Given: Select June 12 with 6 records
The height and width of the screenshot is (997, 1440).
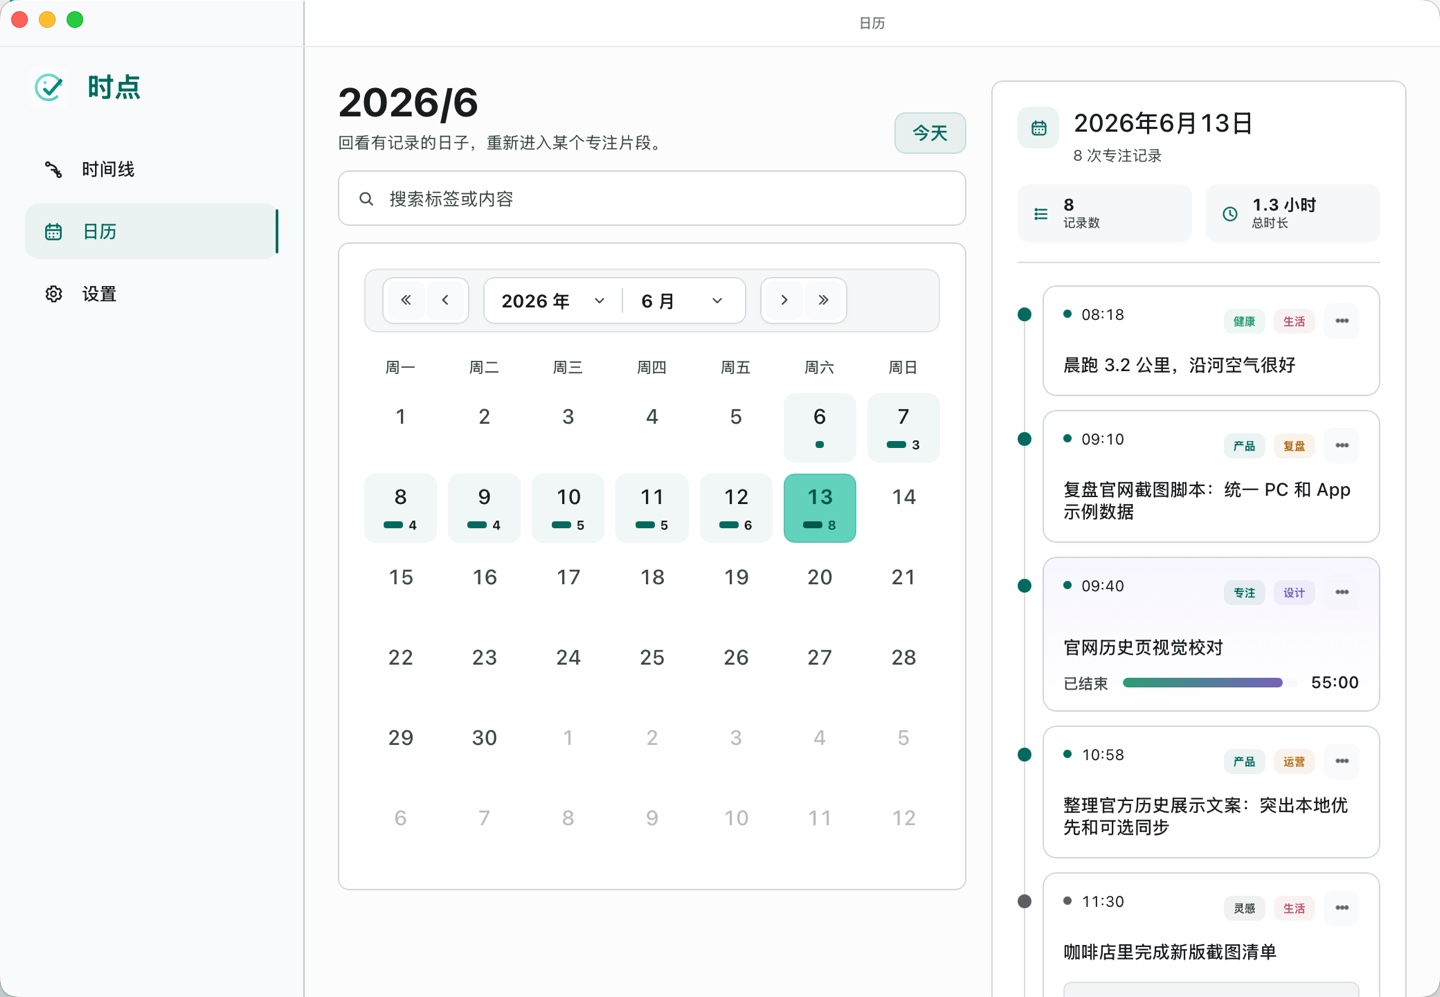Looking at the screenshot, I should coord(736,508).
